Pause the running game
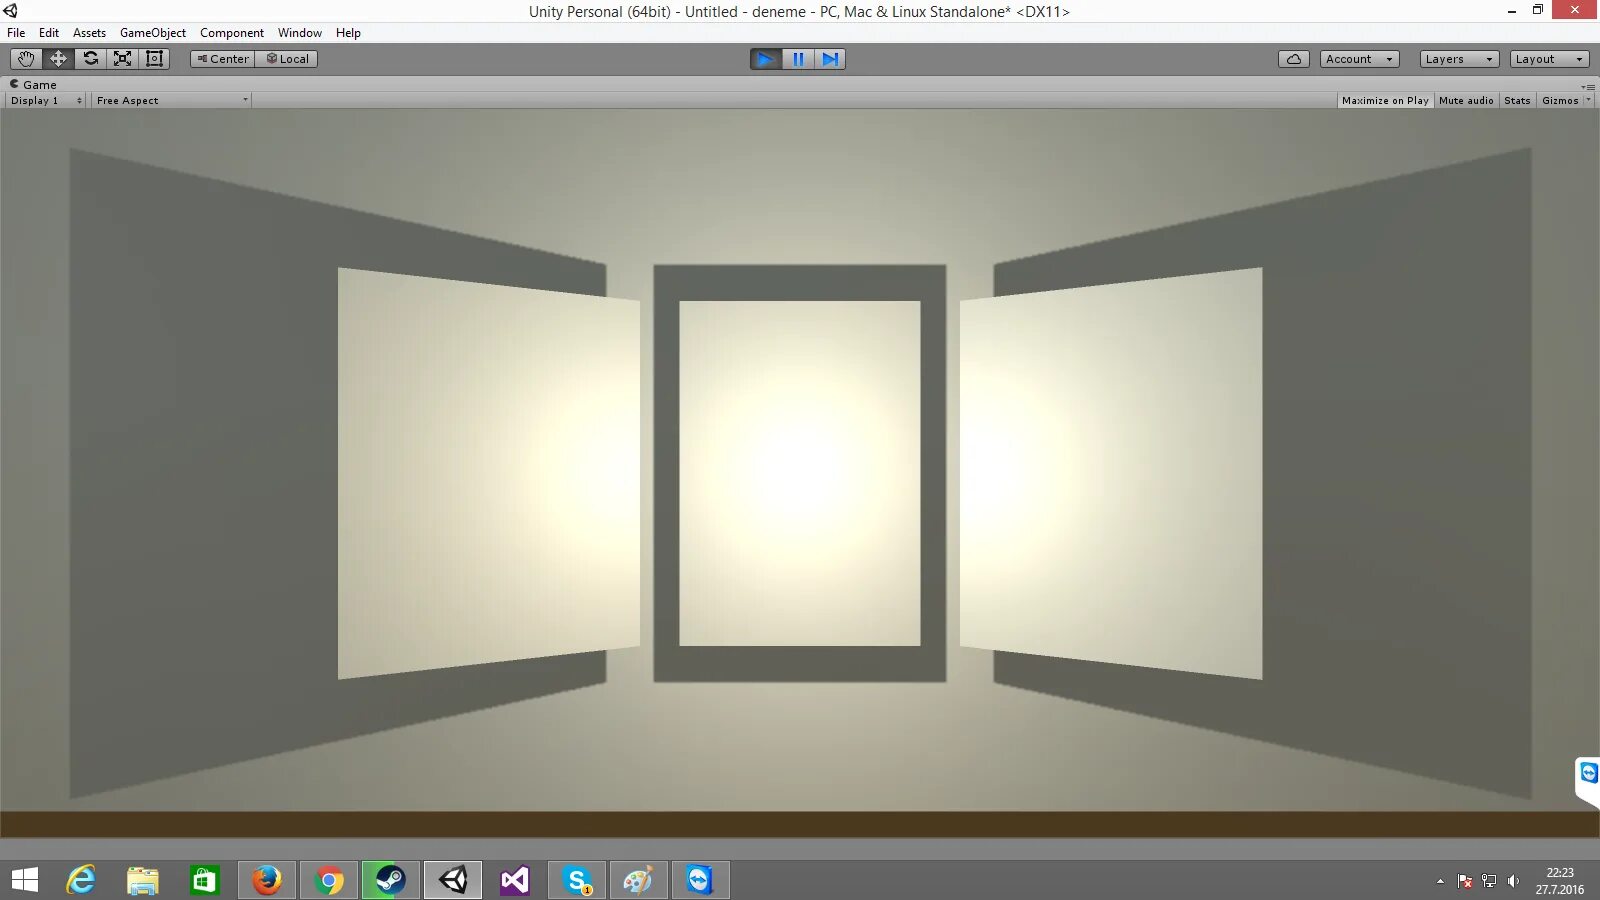1600x900 pixels. coord(798,59)
